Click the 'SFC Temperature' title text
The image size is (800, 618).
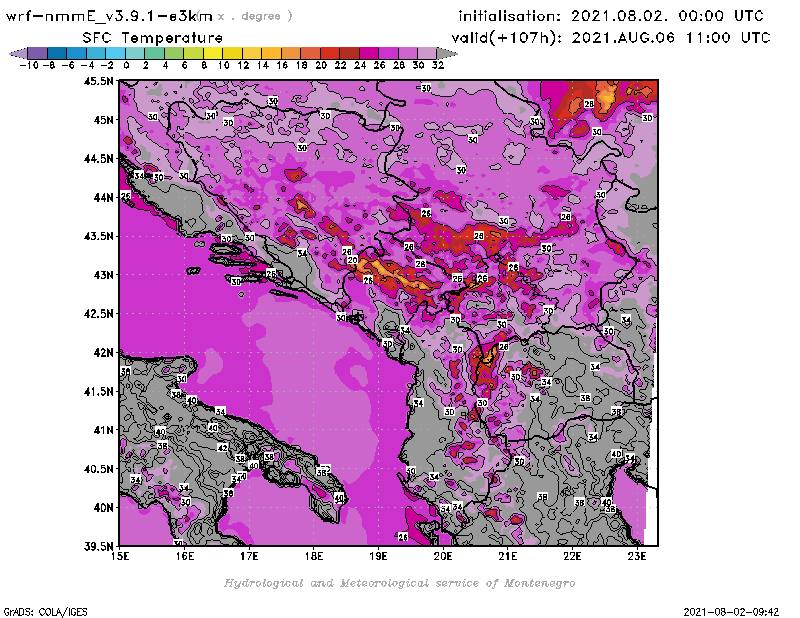pyautogui.click(x=153, y=38)
